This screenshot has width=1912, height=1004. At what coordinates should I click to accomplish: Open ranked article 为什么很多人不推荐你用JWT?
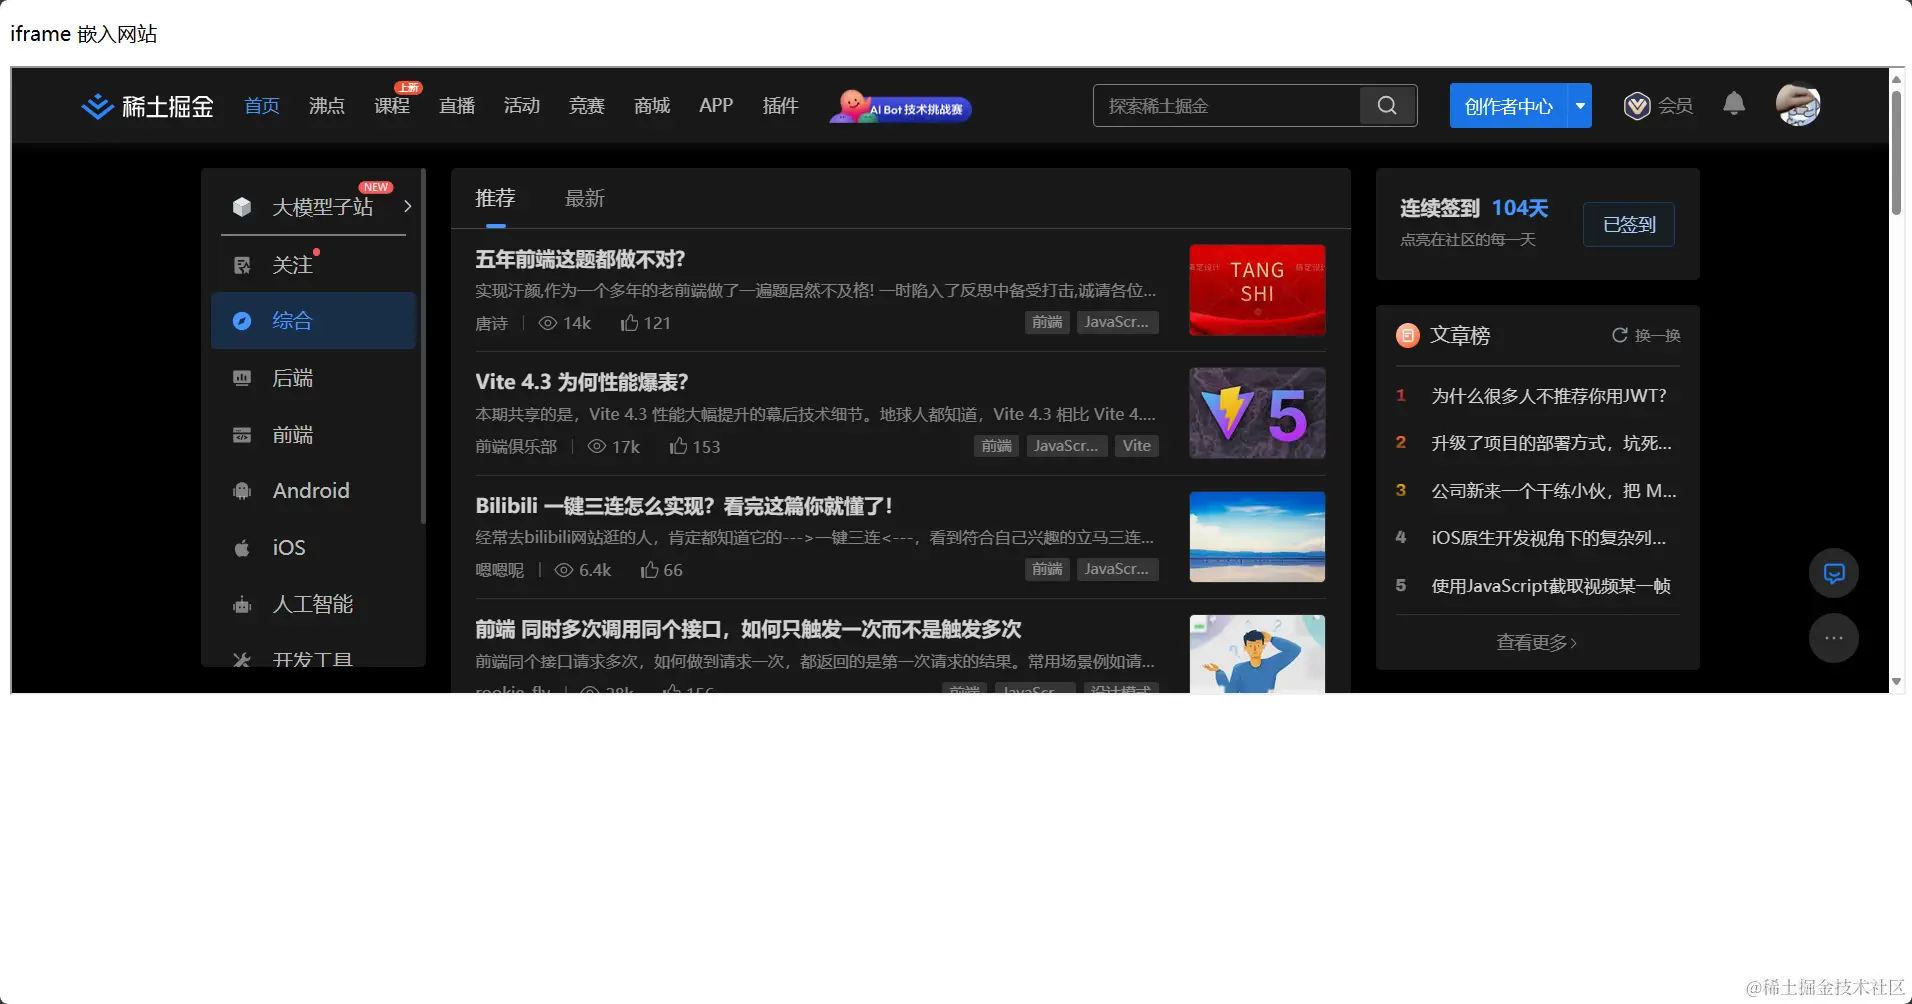pyautogui.click(x=1549, y=396)
